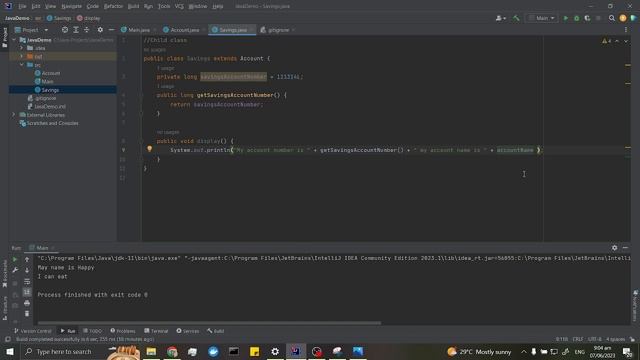
Task: Start debugging with the green bug icon
Action: coord(576,18)
